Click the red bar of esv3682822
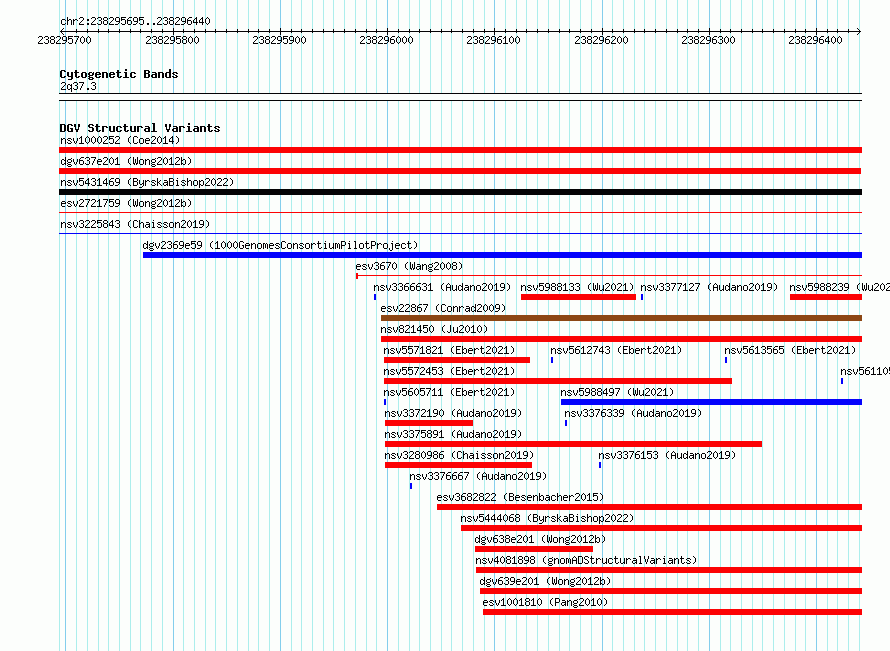Screen dimensions: 890x651 (x=649, y=507)
